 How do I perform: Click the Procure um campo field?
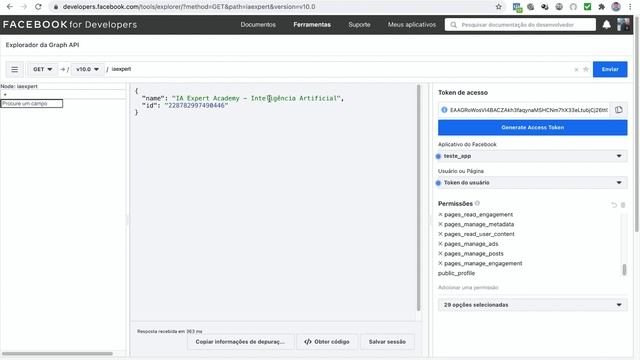pyautogui.click(x=31, y=104)
